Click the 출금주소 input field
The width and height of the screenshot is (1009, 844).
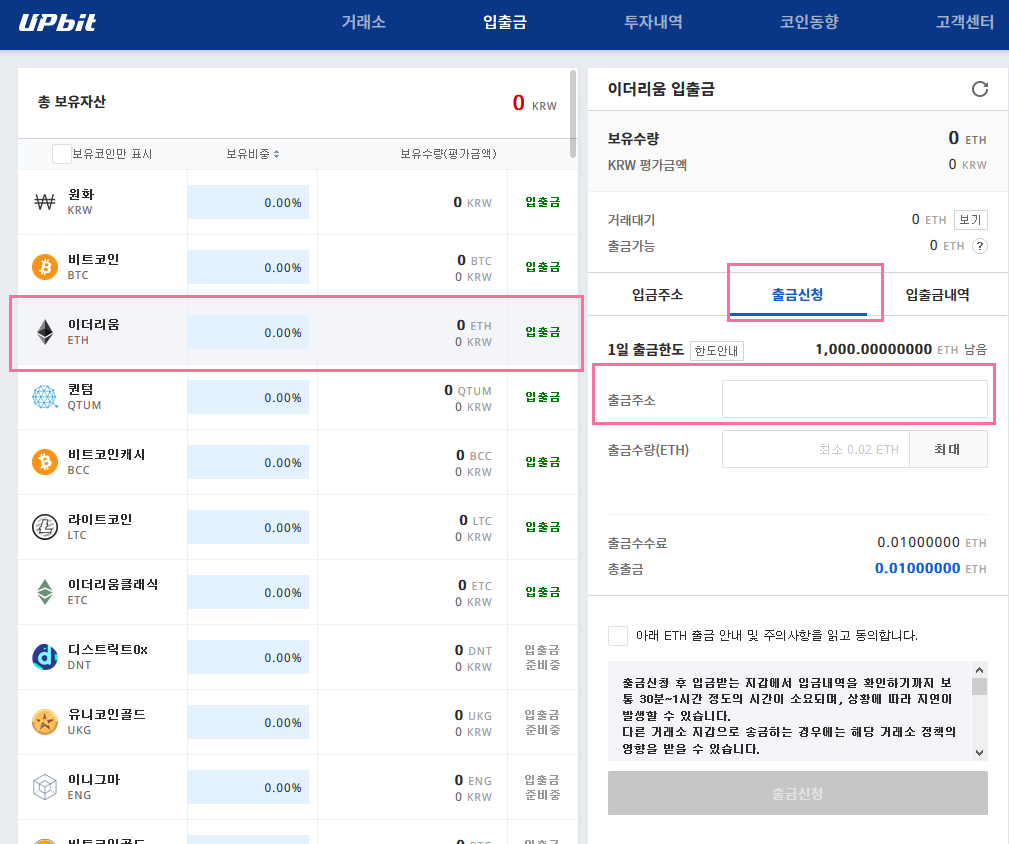click(854, 400)
